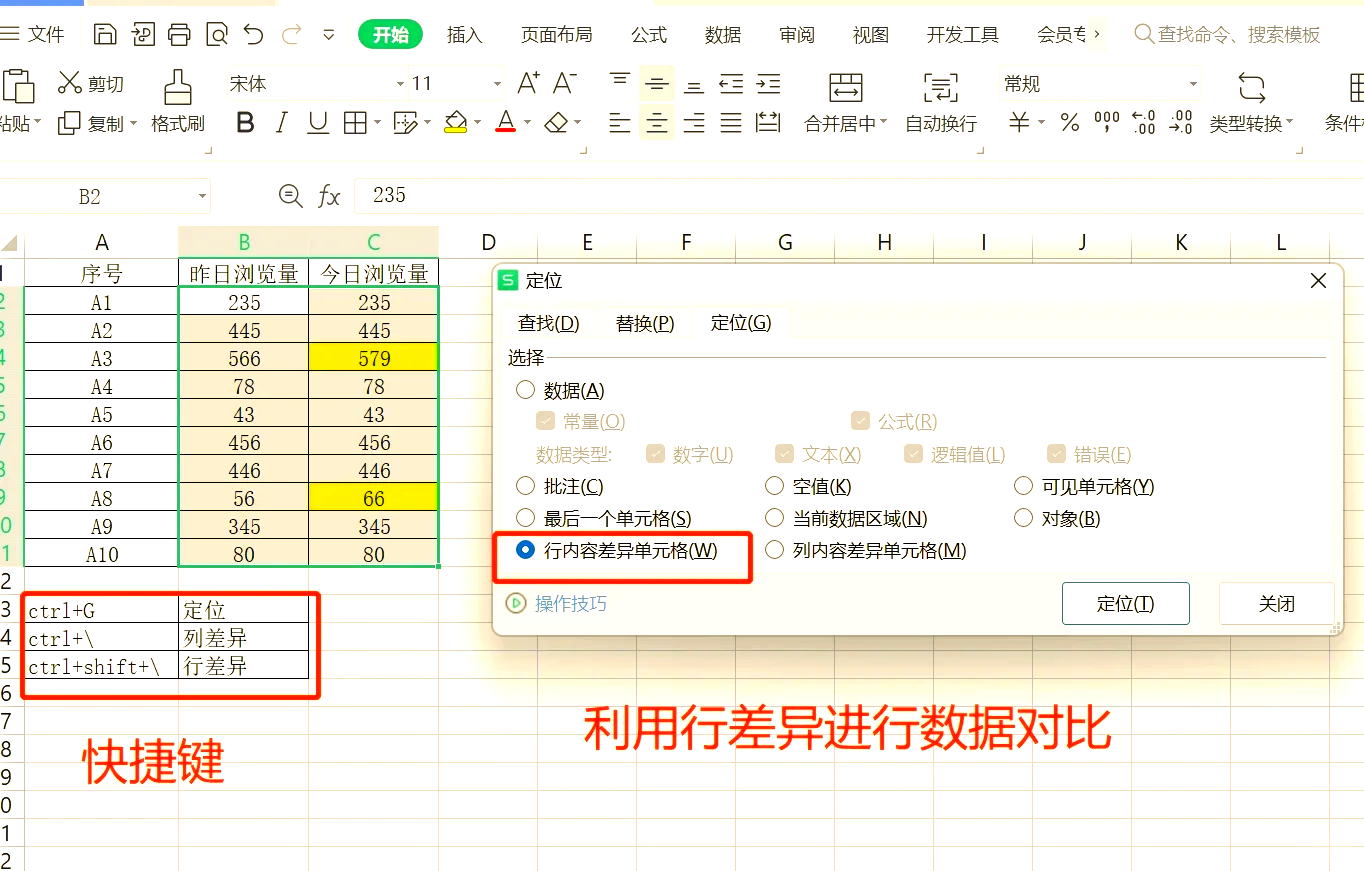This screenshot has width=1364, height=871.
Task: Expand the fill color dropdown arrow
Action: tap(475, 123)
